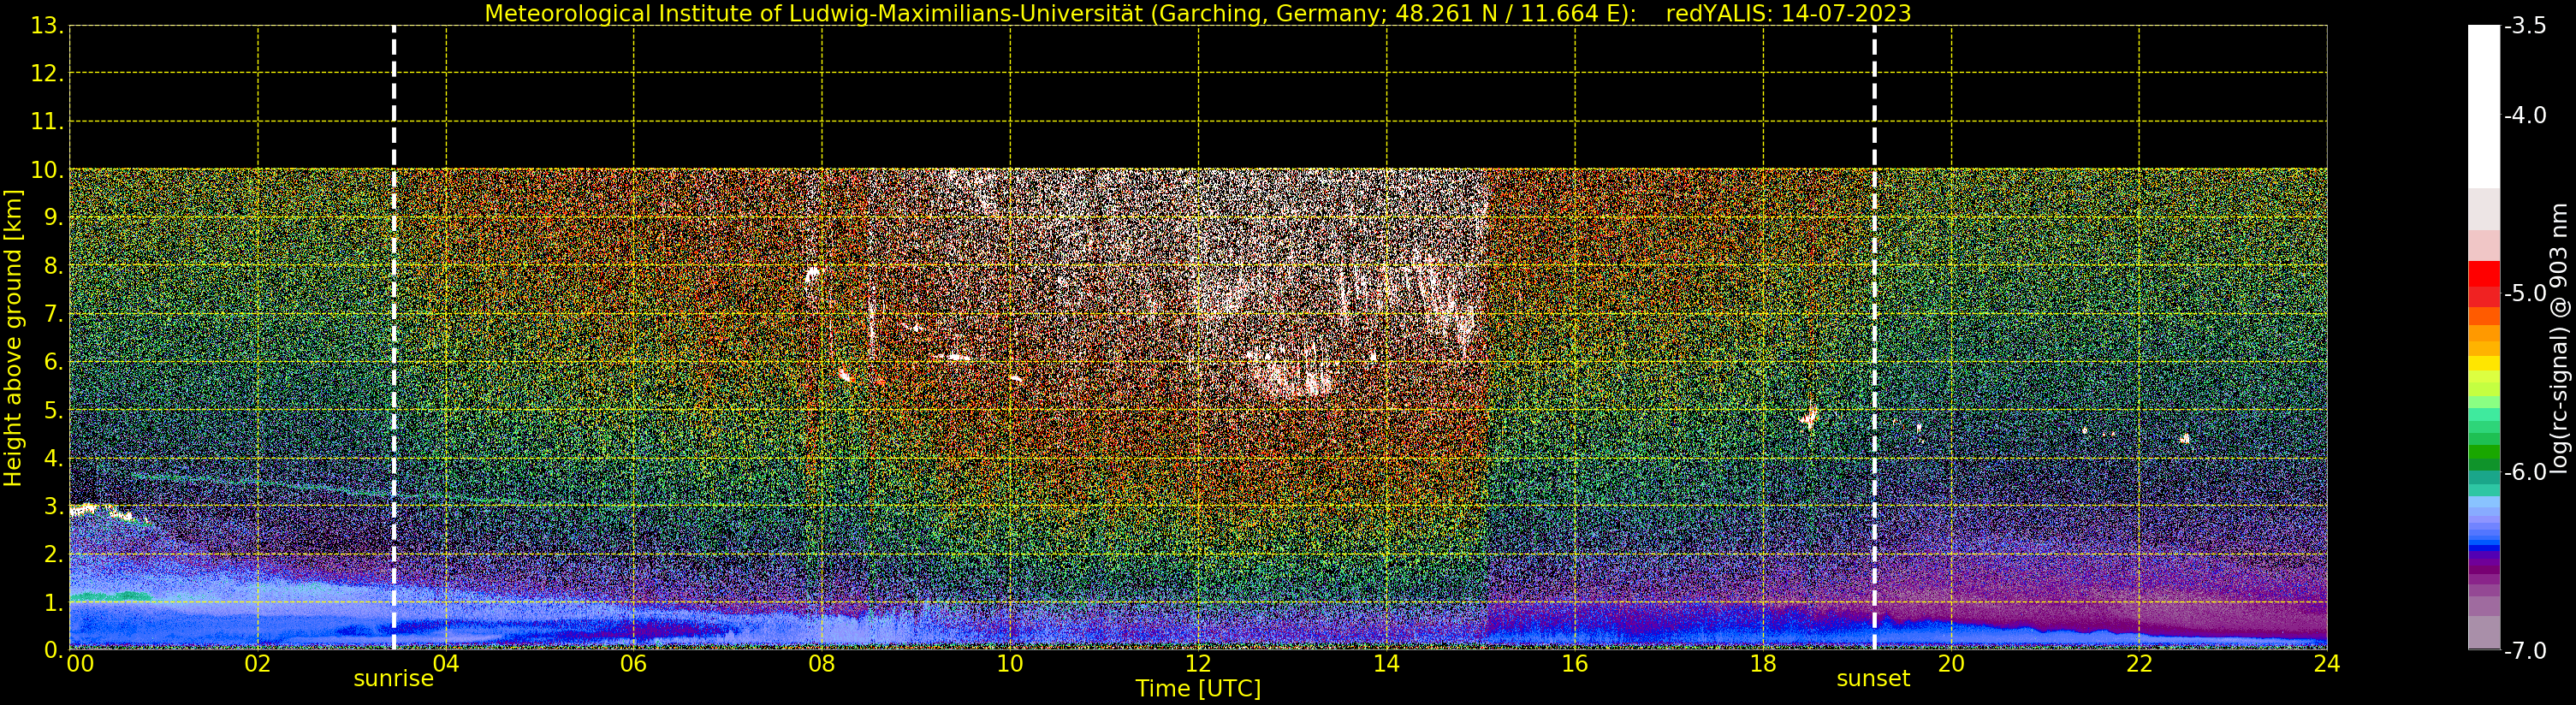2576x705 pixels.
Task: Click the time axis tick '14'
Action: pyautogui.click(x=1386, y=664)
